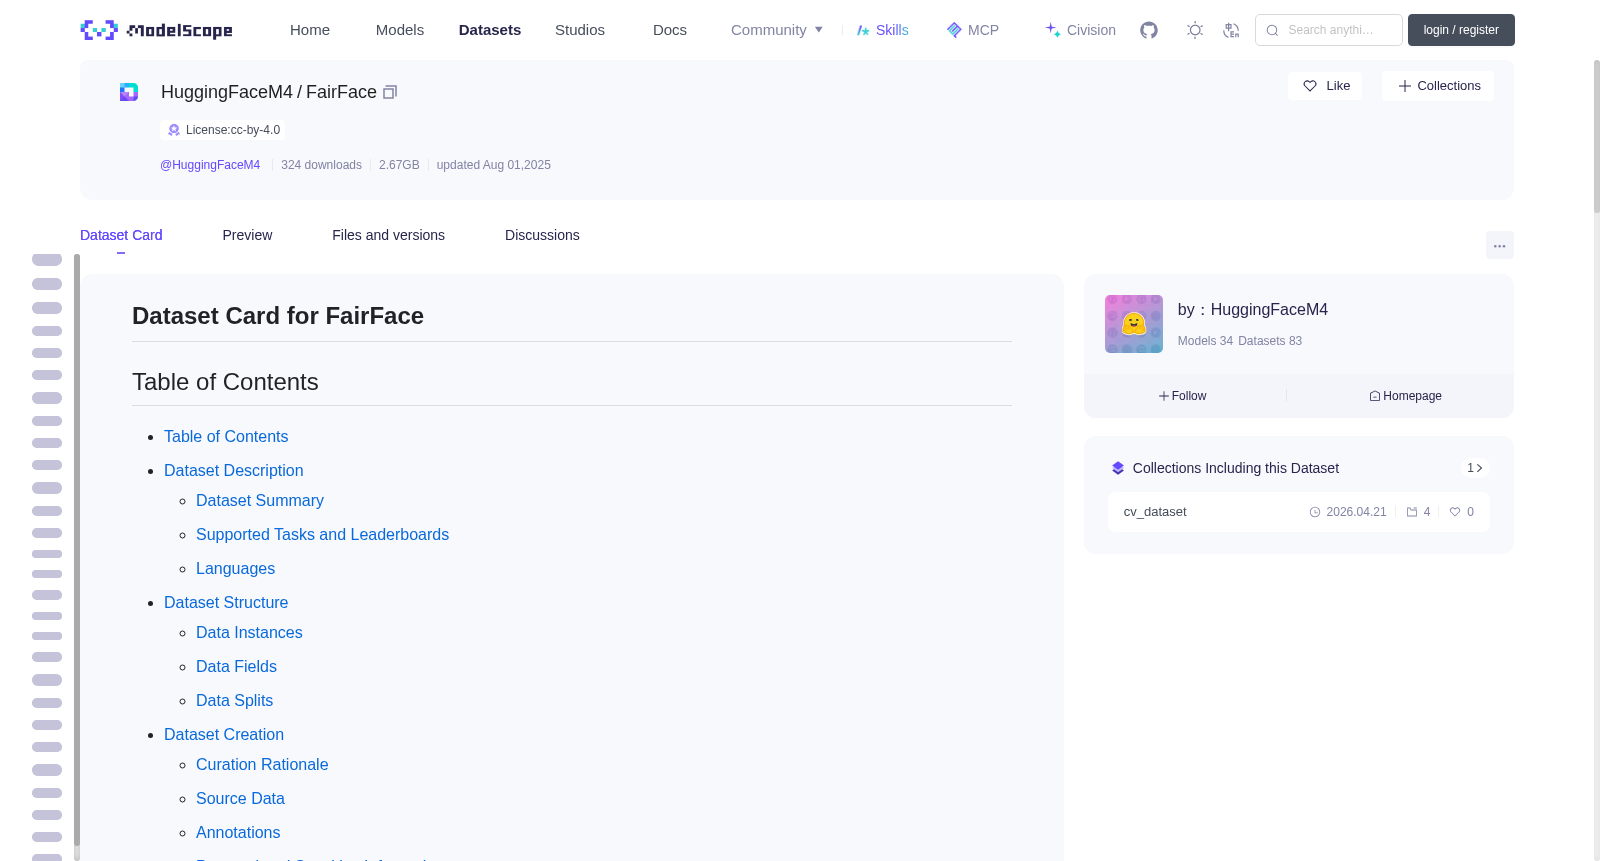This screenshot has height=861, width=1600.
Task: Jump to Curation Rationale section
Action: [262, 765]
